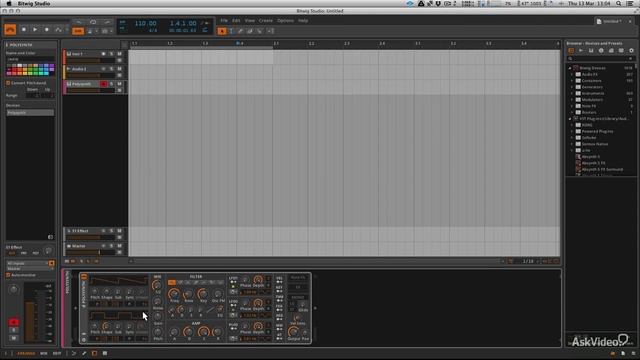Image resolution: width=640 pixels, height=360 pixels.
Task: Select Polysynth in the inspector Devices list
Action: (x=30, y=113)
